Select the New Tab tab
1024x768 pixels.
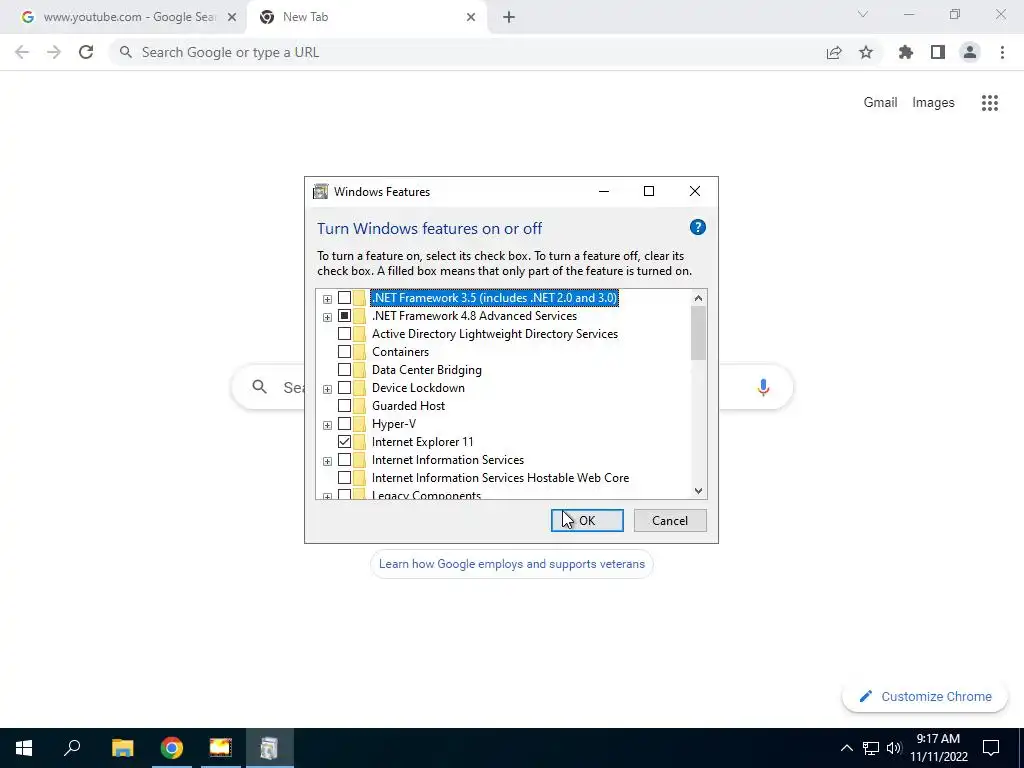(366, 18)
